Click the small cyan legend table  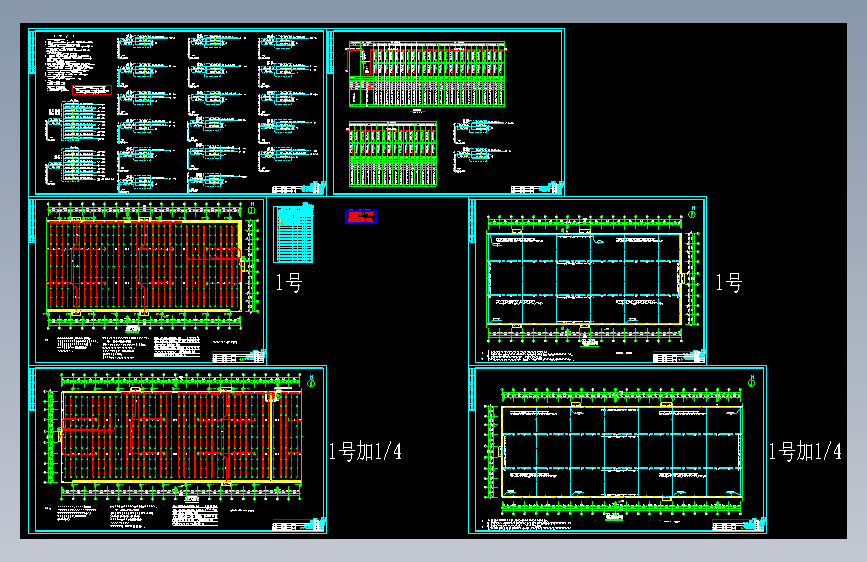pyautogui.click(x=294, y=233)
